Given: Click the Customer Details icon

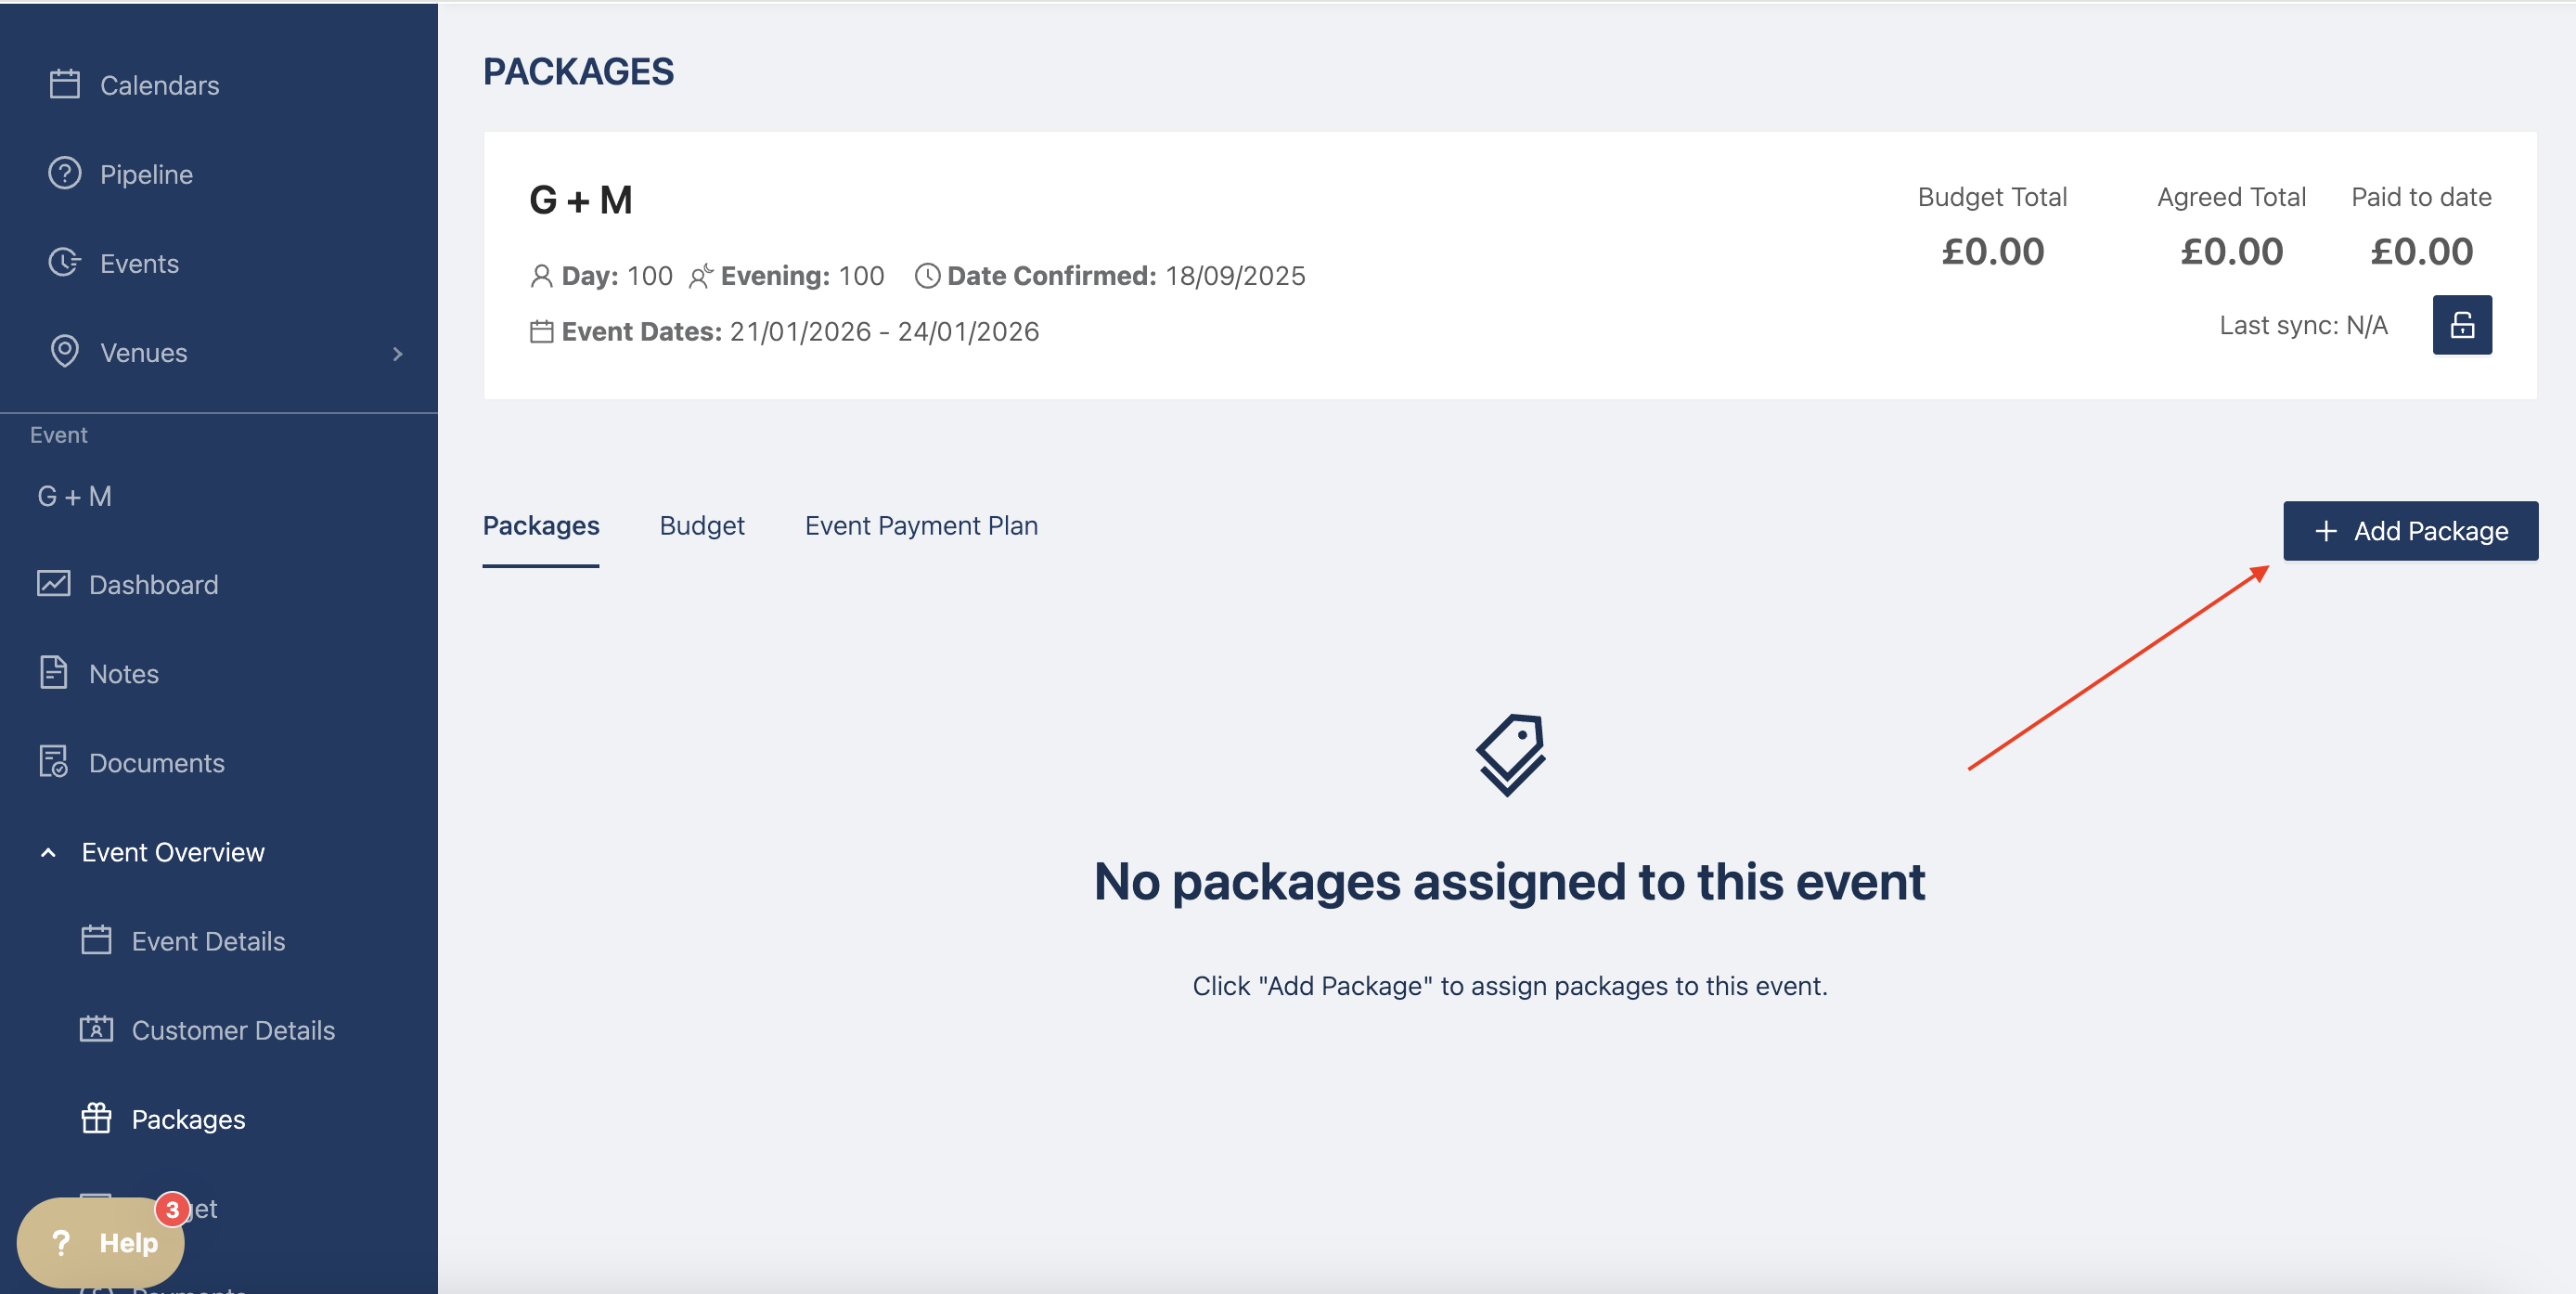Looking at the screenshot, I should (96, 1029).
